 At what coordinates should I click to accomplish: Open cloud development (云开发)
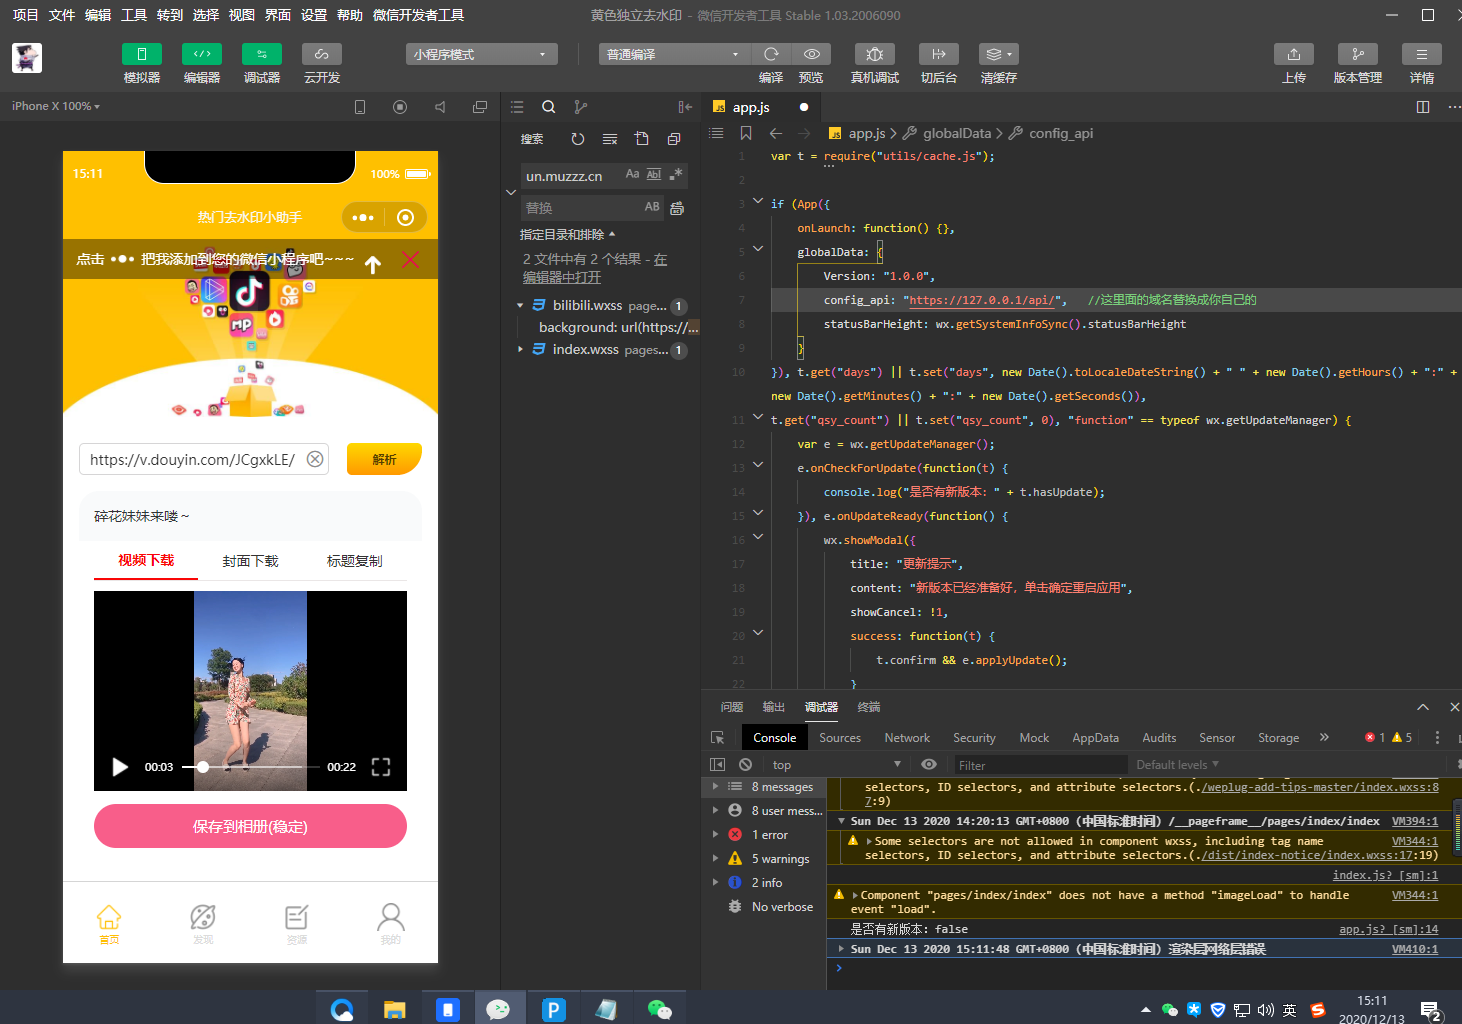pyautogui.click(x=322, y=54)
